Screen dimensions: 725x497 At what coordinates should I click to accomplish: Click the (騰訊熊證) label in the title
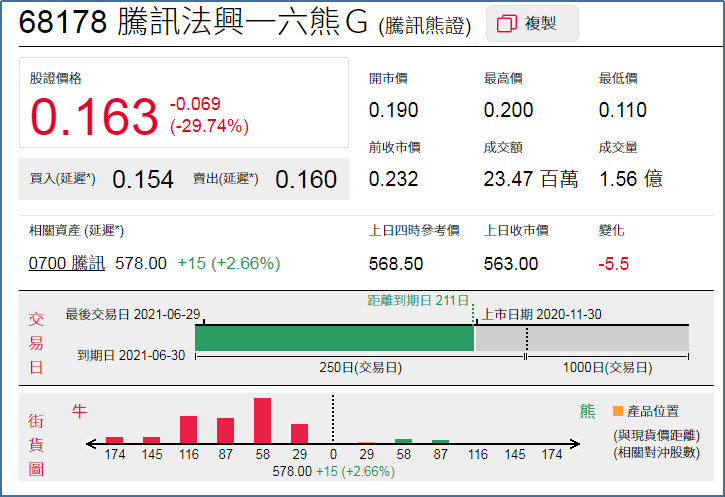coord(425,26)
